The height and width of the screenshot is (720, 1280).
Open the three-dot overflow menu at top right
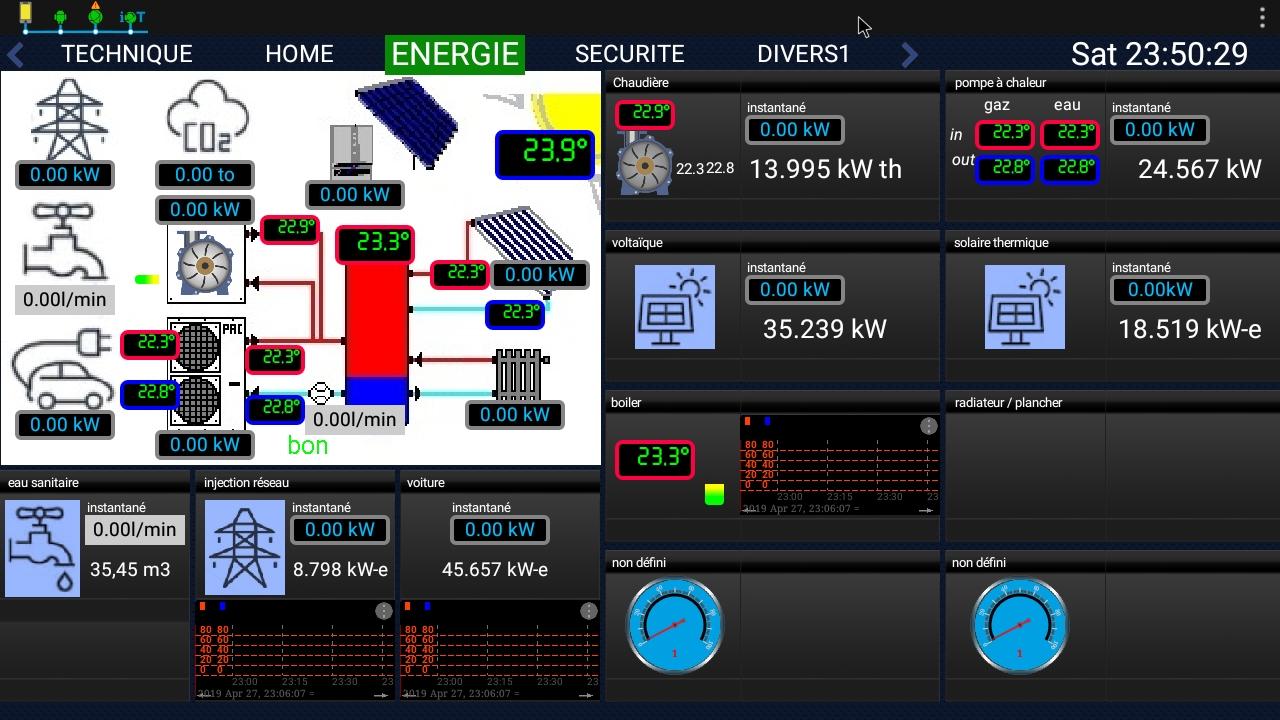pyautogui.click(x=1262, y=18)
